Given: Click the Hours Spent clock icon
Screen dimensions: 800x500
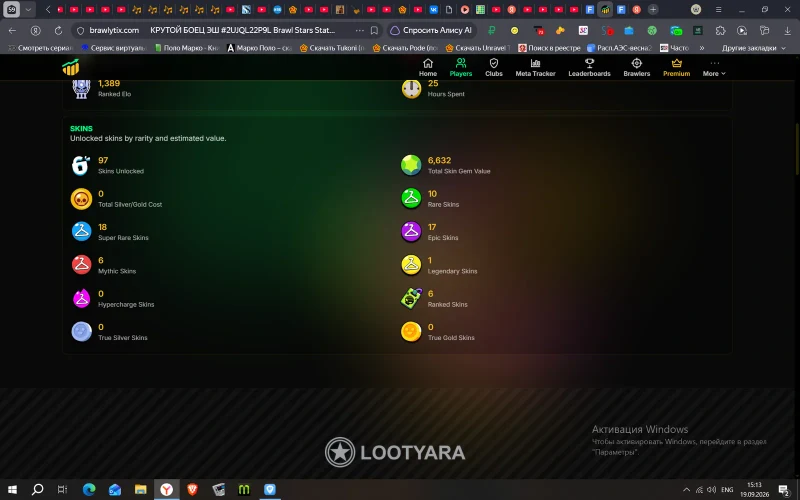Looking at the screenshot, I should (411, 89).
